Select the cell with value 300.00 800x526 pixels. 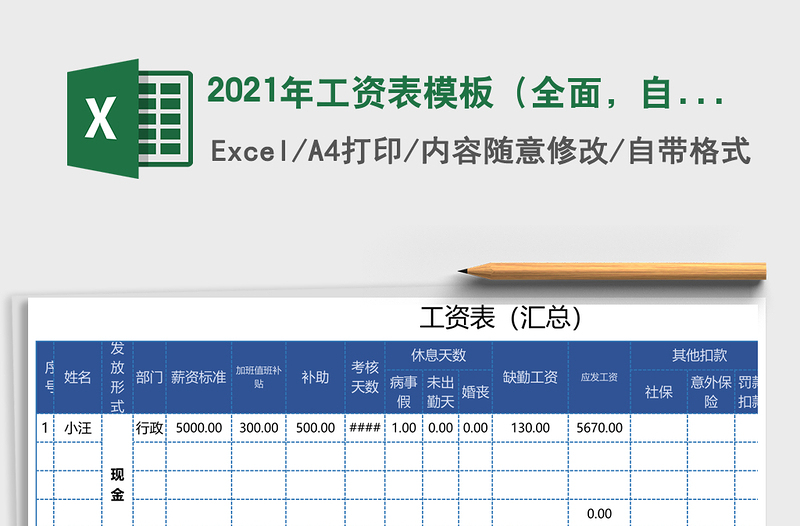pos(259,428)
